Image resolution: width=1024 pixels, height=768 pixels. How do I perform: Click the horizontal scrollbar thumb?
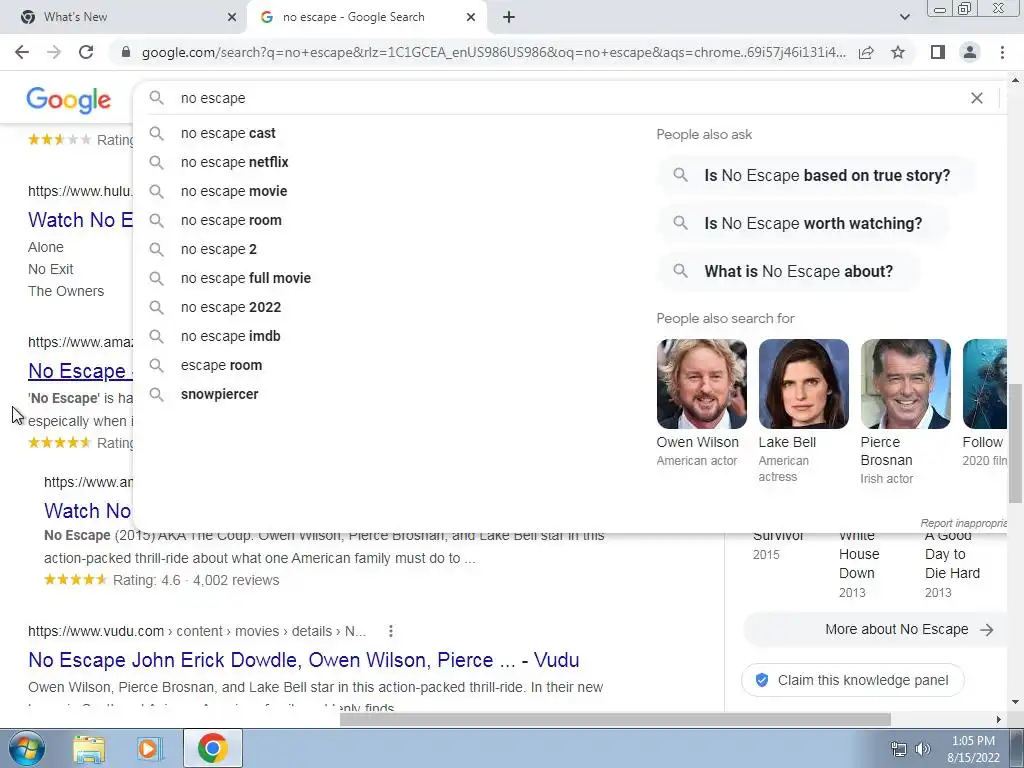tap(615, 719)
